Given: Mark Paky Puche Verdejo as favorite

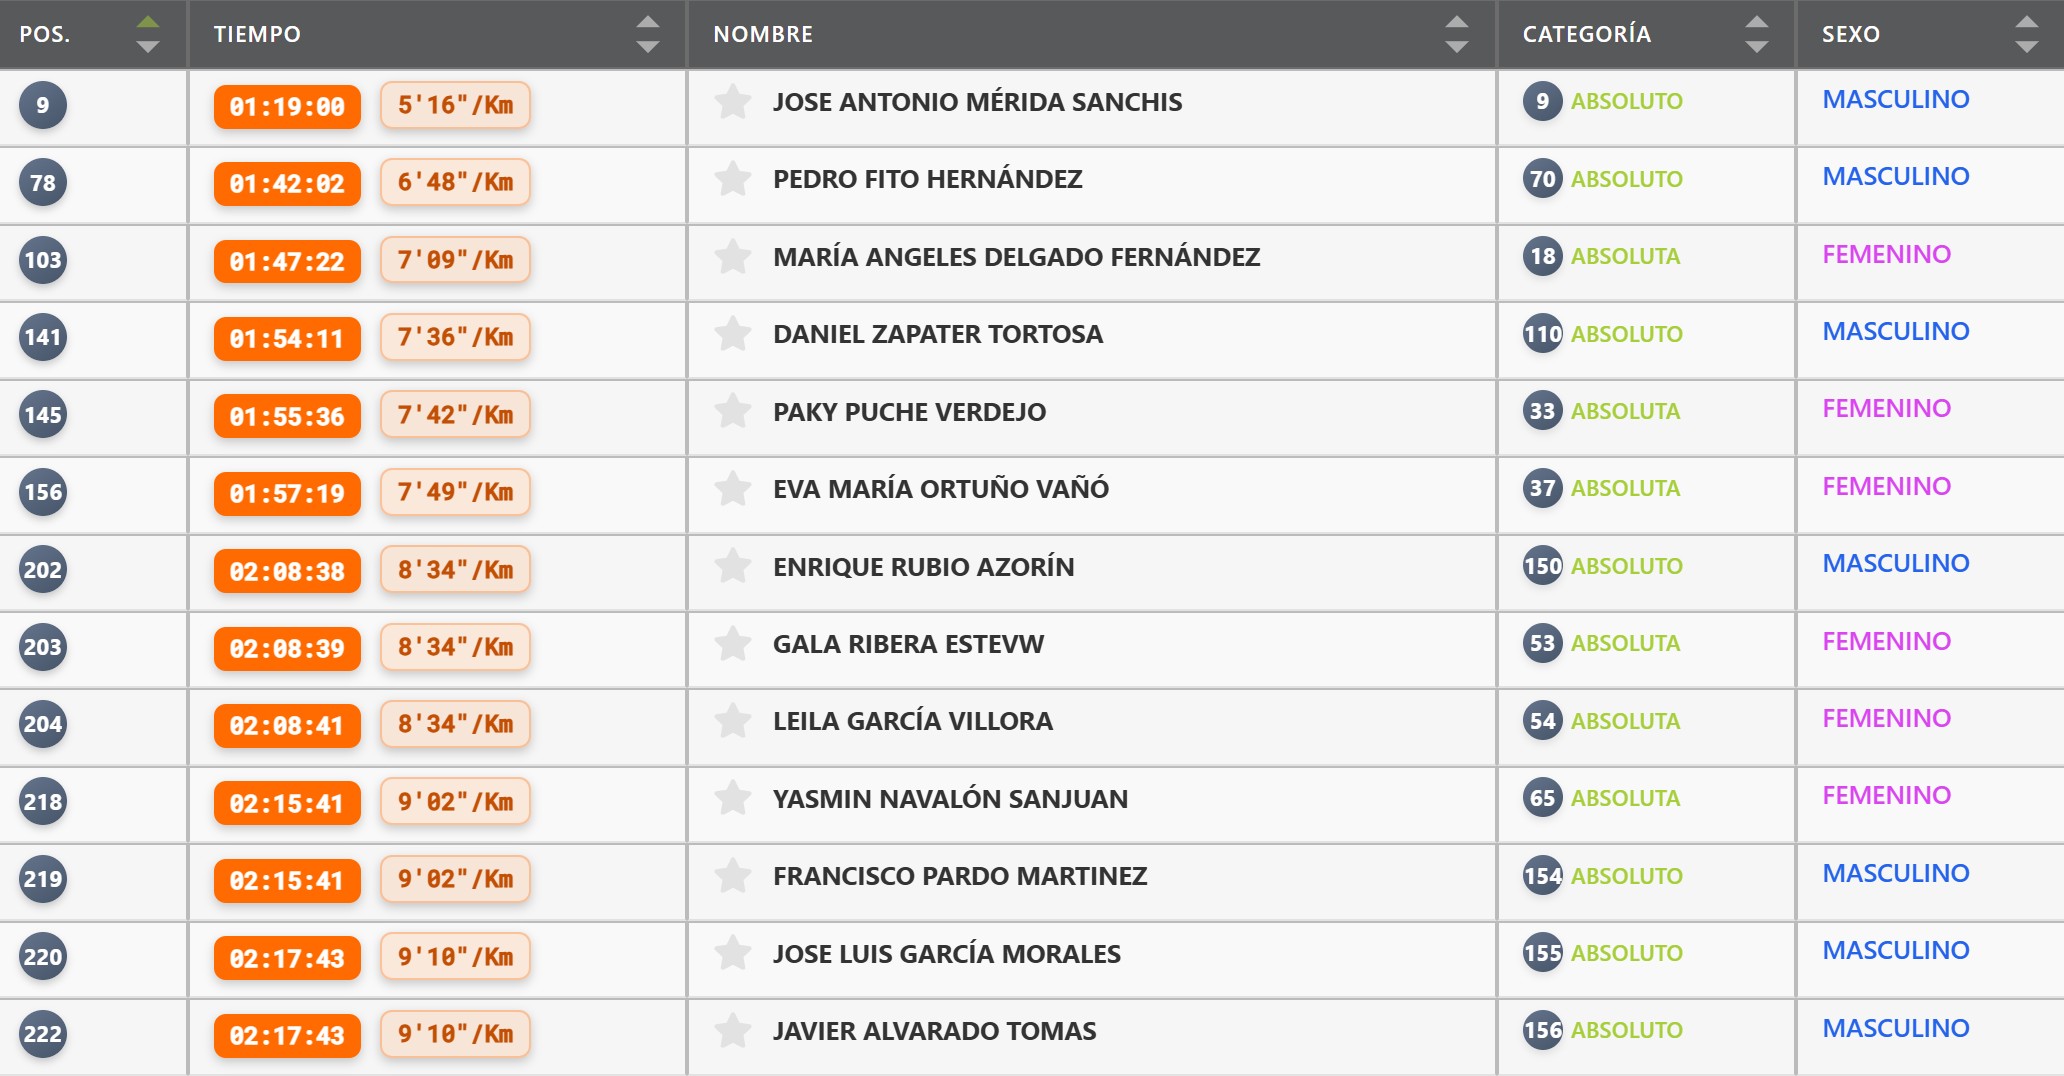Looking at the screenshot, I should tap(732, 411).
